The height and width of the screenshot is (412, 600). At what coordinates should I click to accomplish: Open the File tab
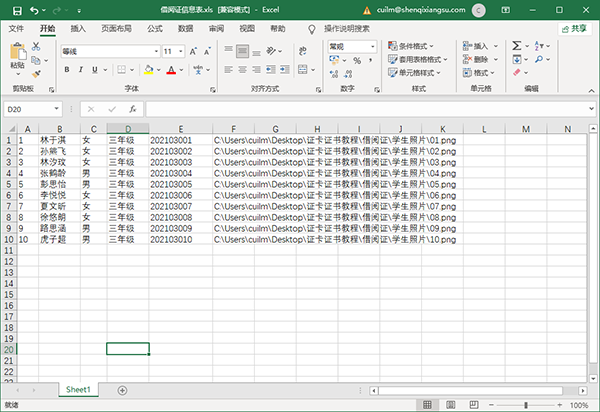(x=16, y=29)
